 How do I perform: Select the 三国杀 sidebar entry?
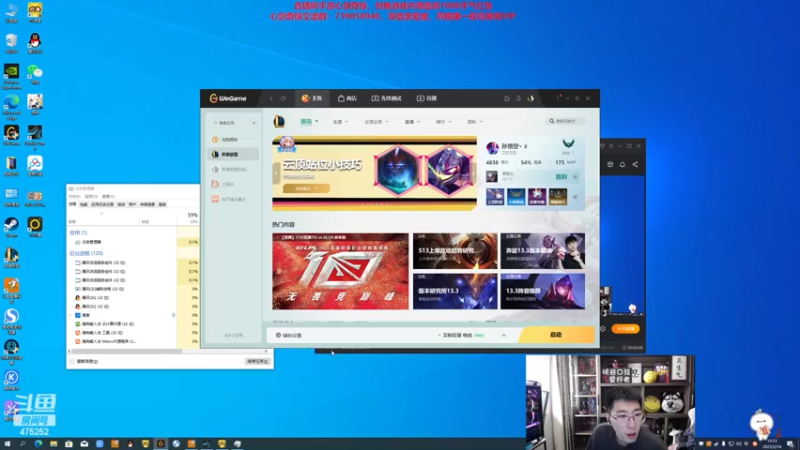point(233,184)
